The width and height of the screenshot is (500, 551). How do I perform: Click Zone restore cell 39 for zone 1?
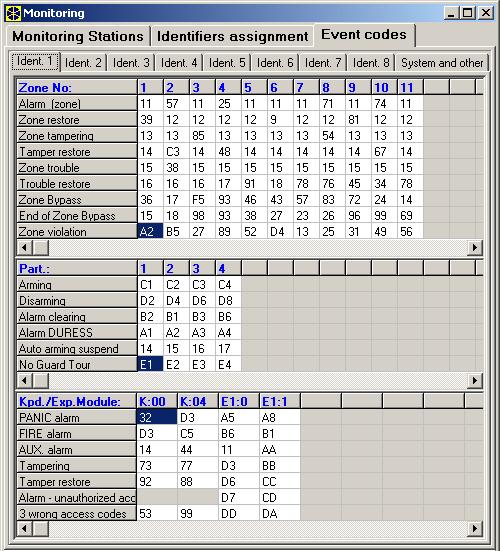pyautogui.click(x=150, y=119)
